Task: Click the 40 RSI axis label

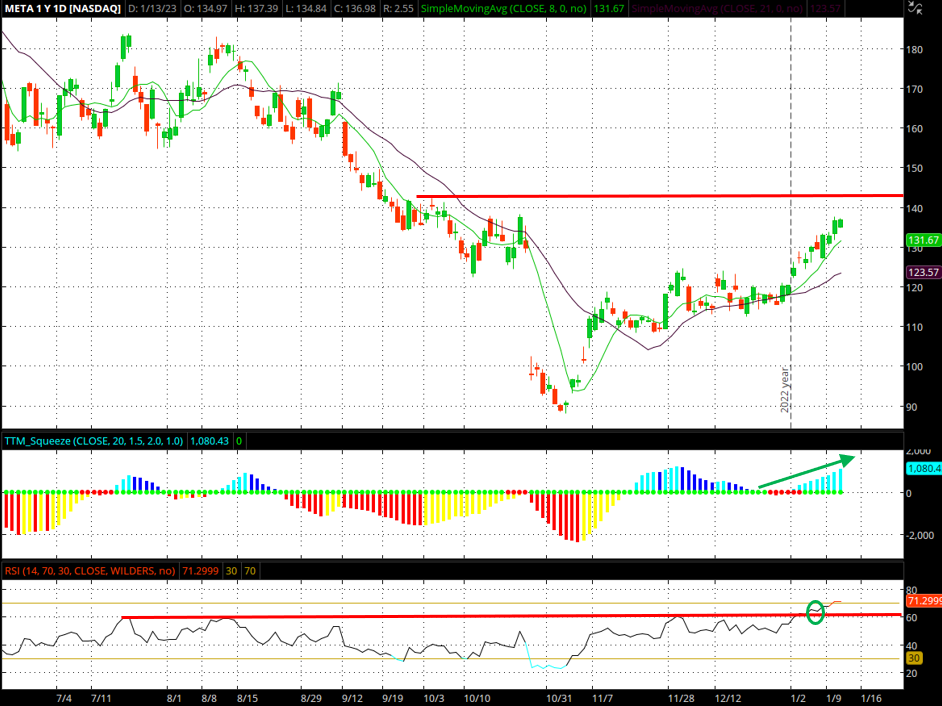Action: pyautogui.click(x=912, y=646)
